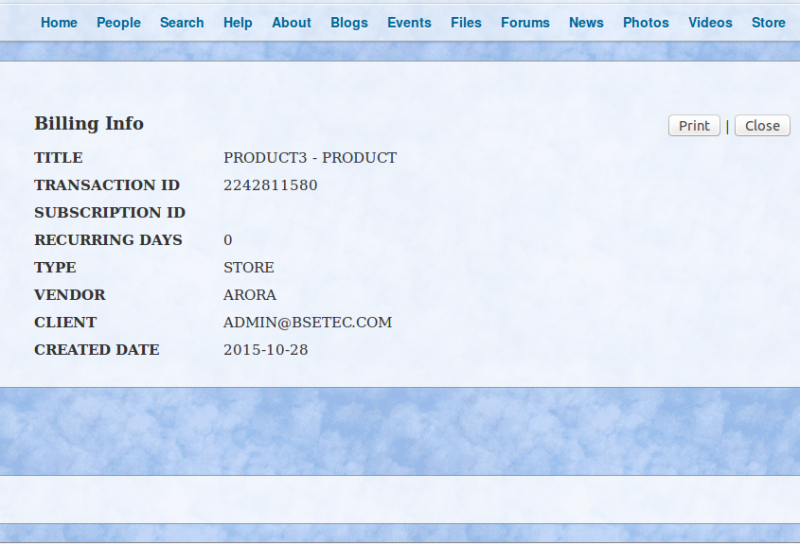Select client email ADMIN@BSETEC.COM

click(x=308, y=323)
